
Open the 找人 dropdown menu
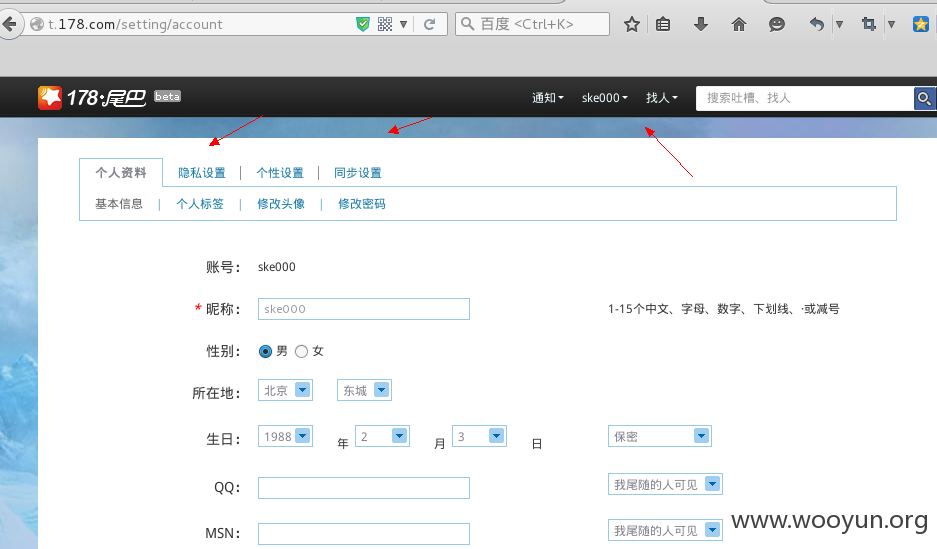(x=662, y=97)
